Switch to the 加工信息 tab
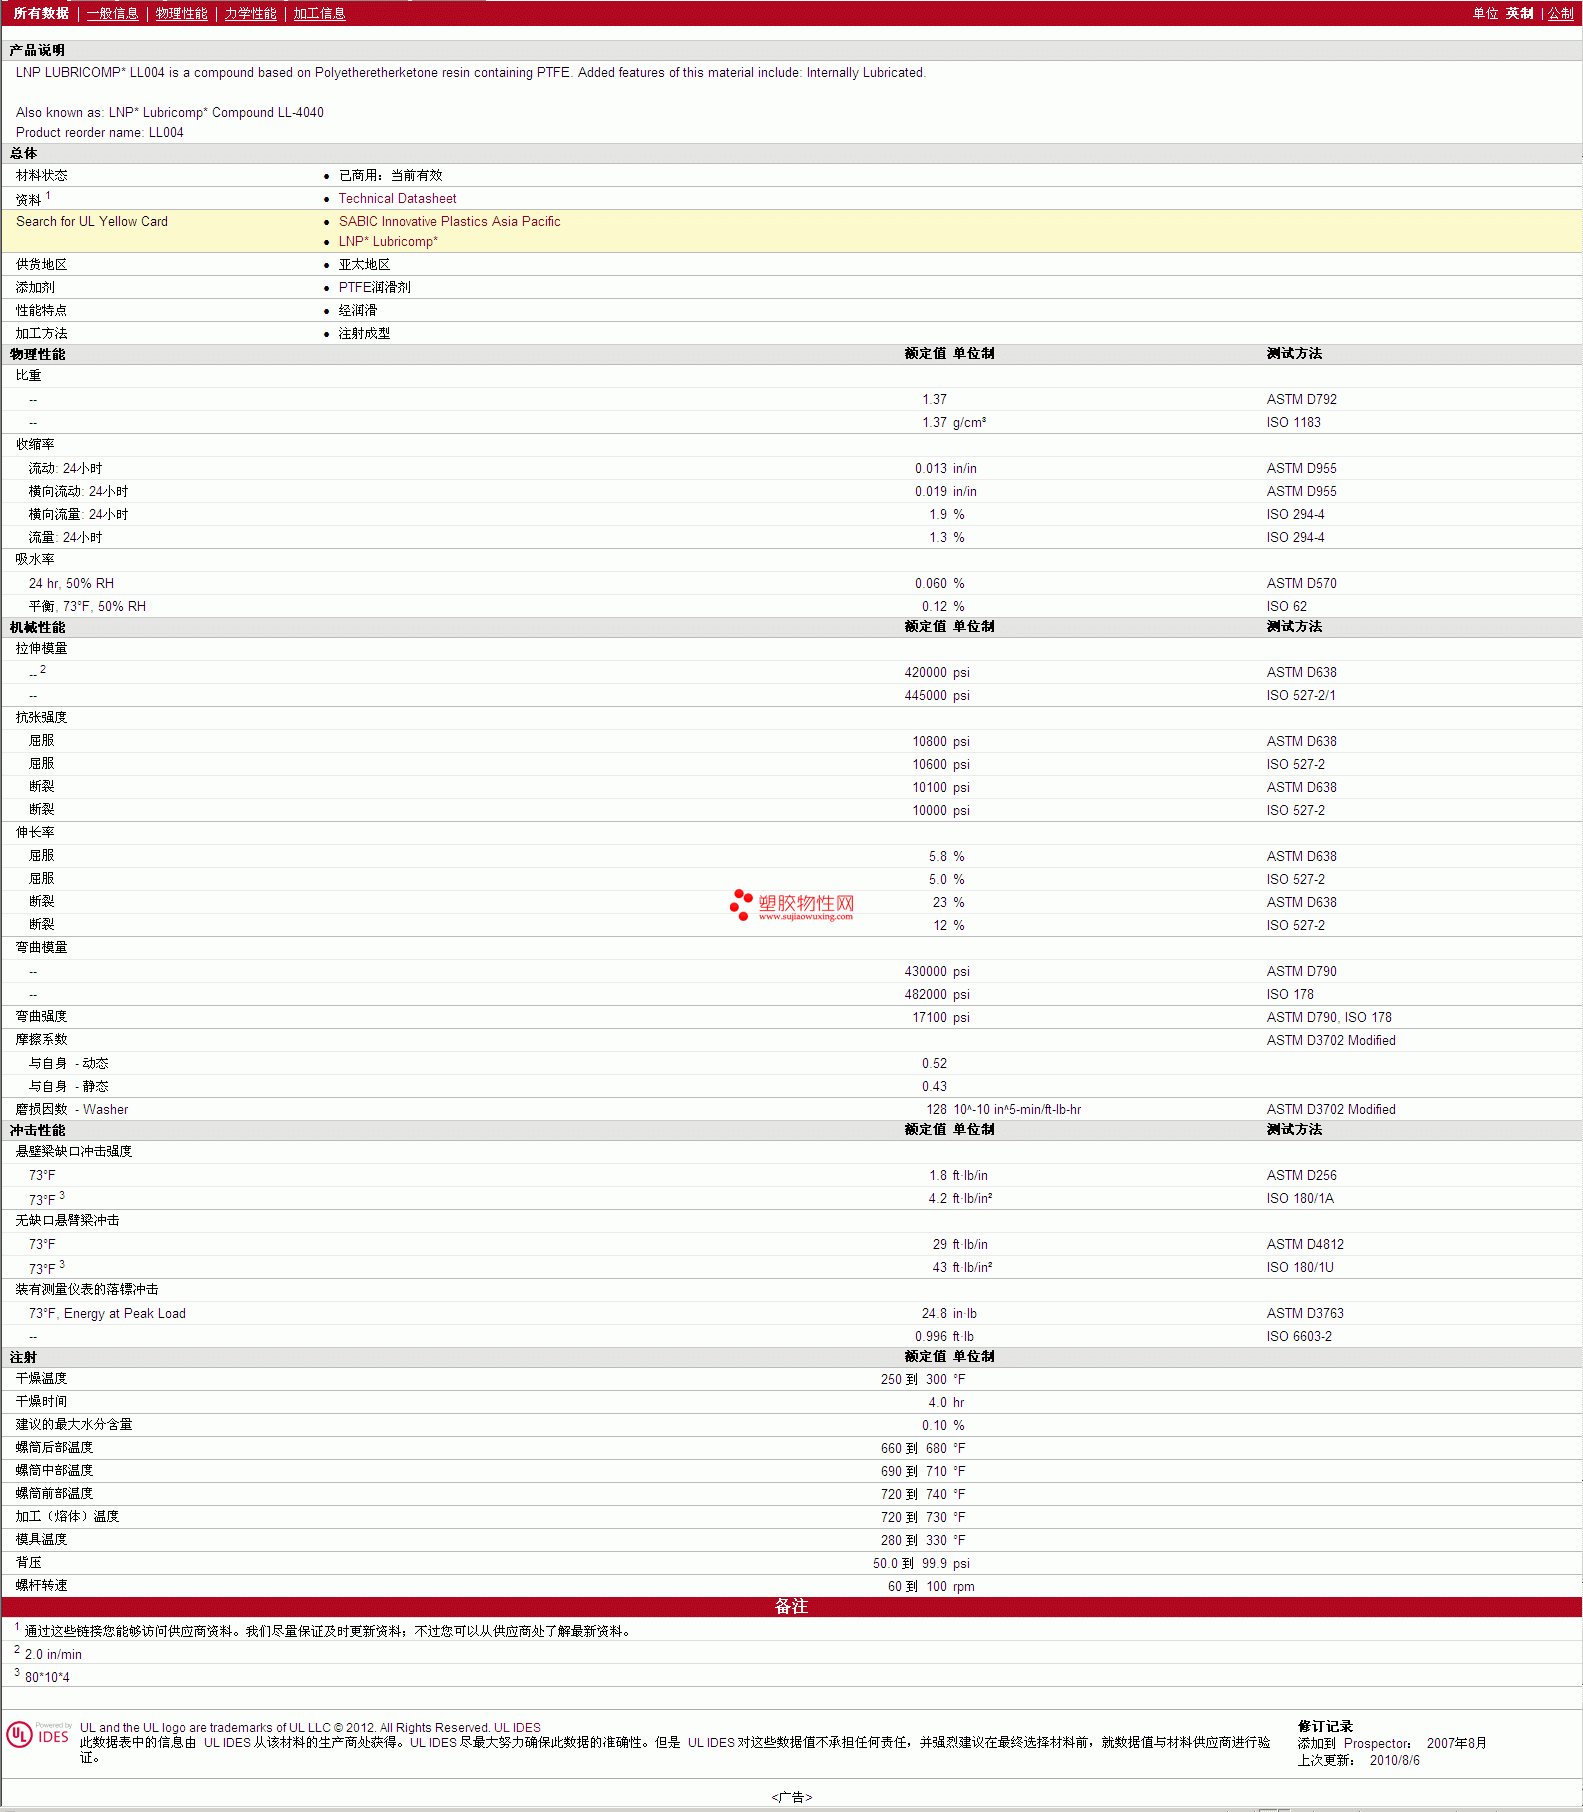Viewport: 1583px width, 1812px height. tap(319, 13)
